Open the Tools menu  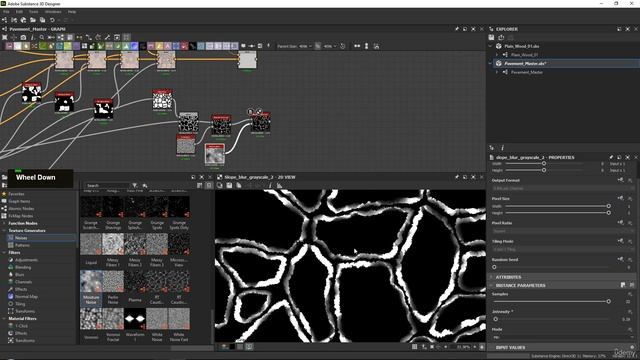coord(33,12)
